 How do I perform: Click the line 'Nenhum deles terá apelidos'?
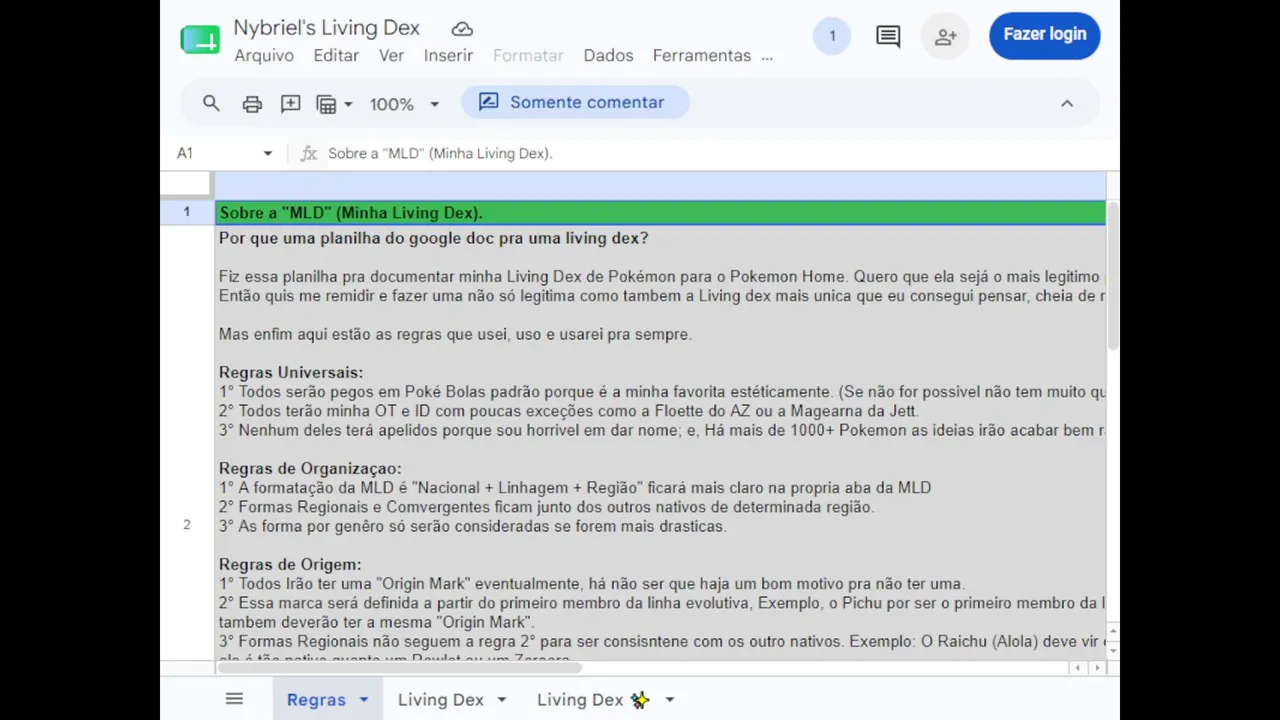coord(662,430)
